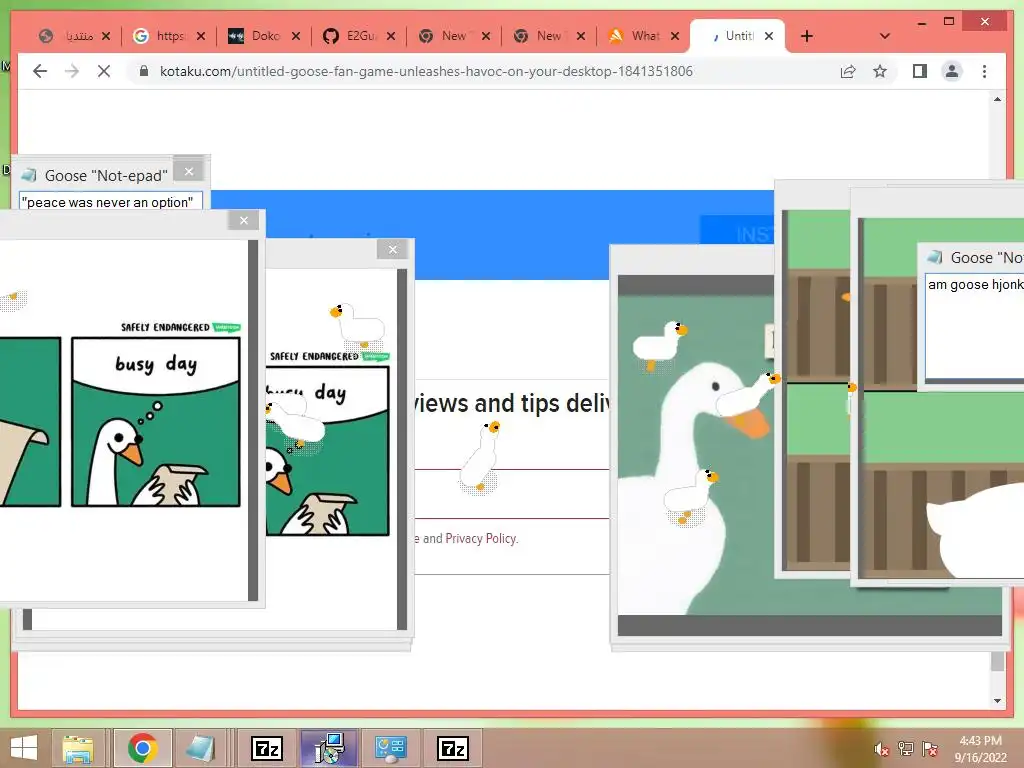The image size is (1024, 768).
Task: Click the share page icon
Action: [848, 71]
